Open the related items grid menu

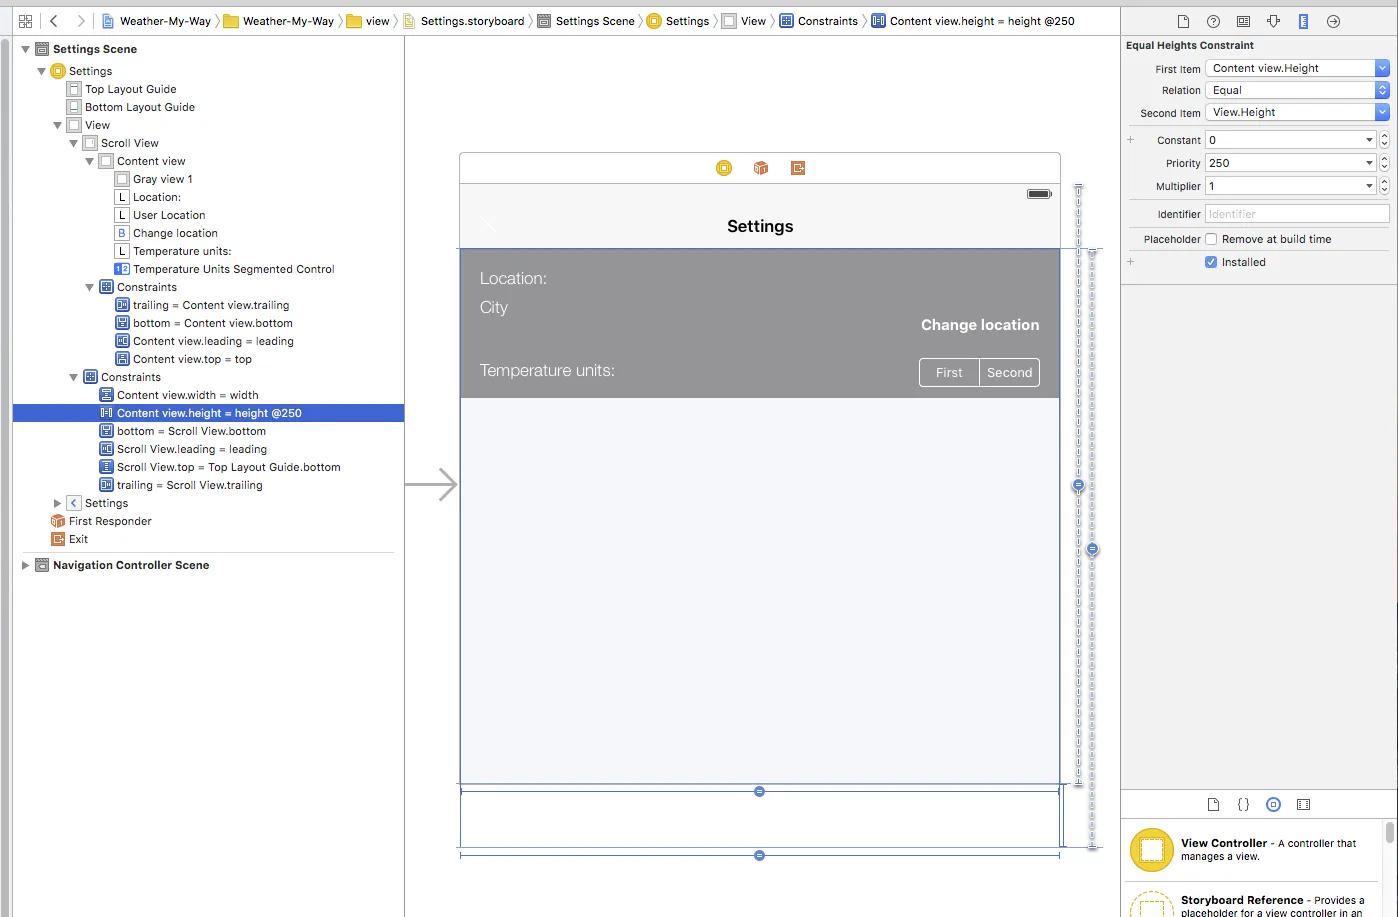pyautogui.click(x=25, y=21)
